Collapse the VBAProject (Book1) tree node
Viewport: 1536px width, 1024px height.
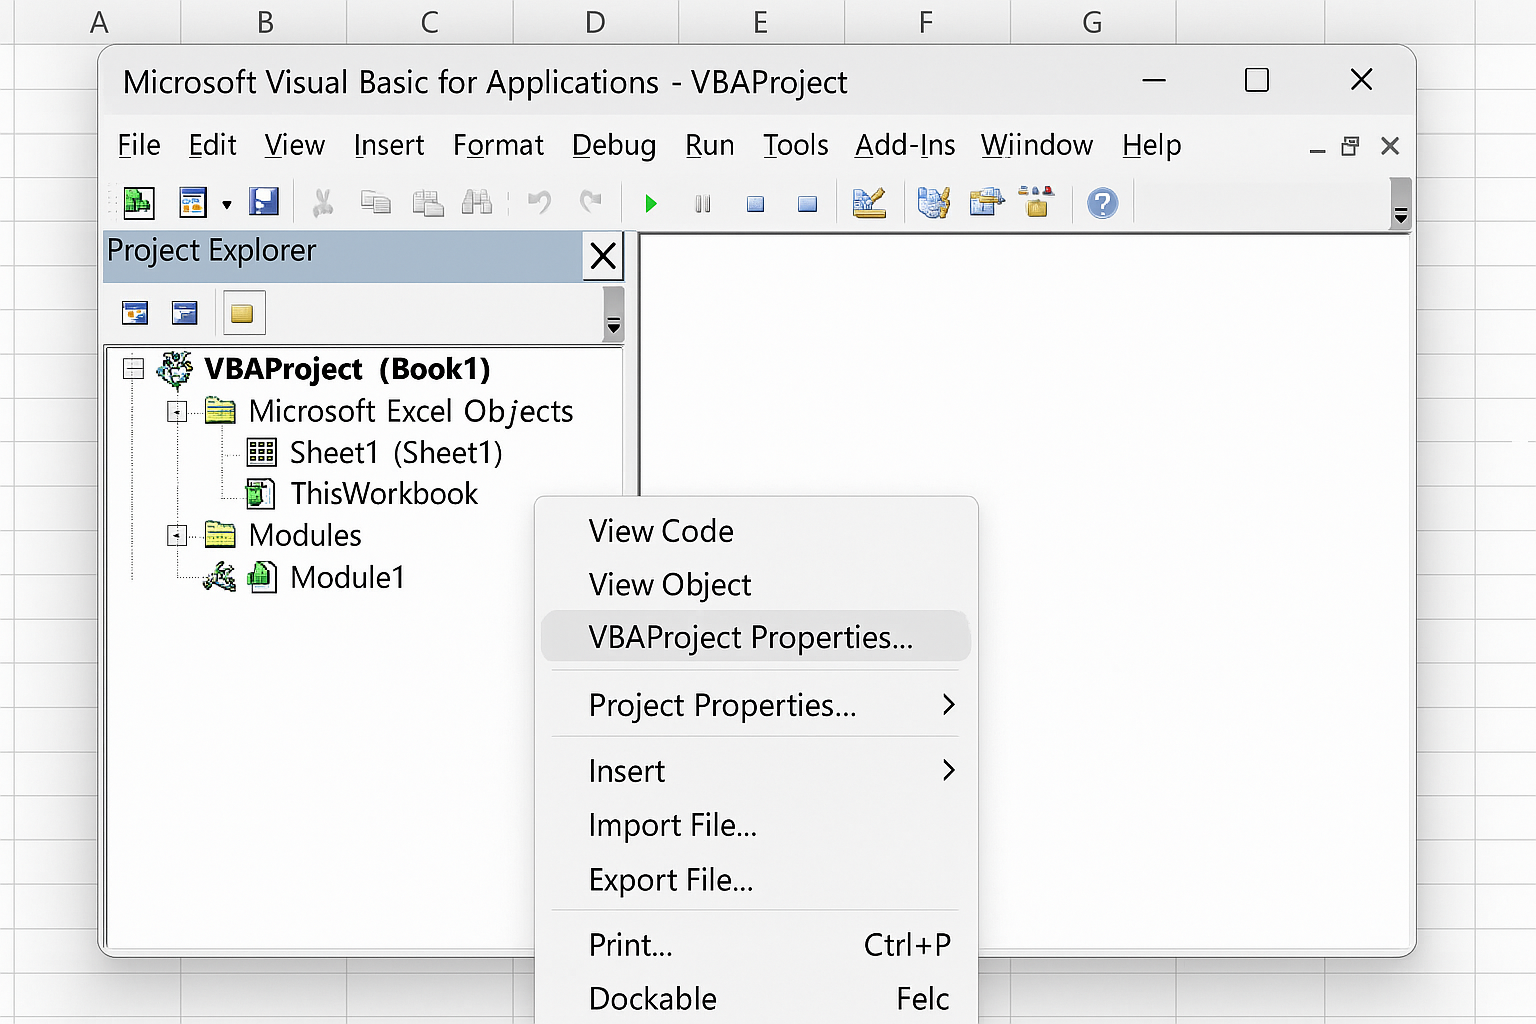[x=133, y=369]
